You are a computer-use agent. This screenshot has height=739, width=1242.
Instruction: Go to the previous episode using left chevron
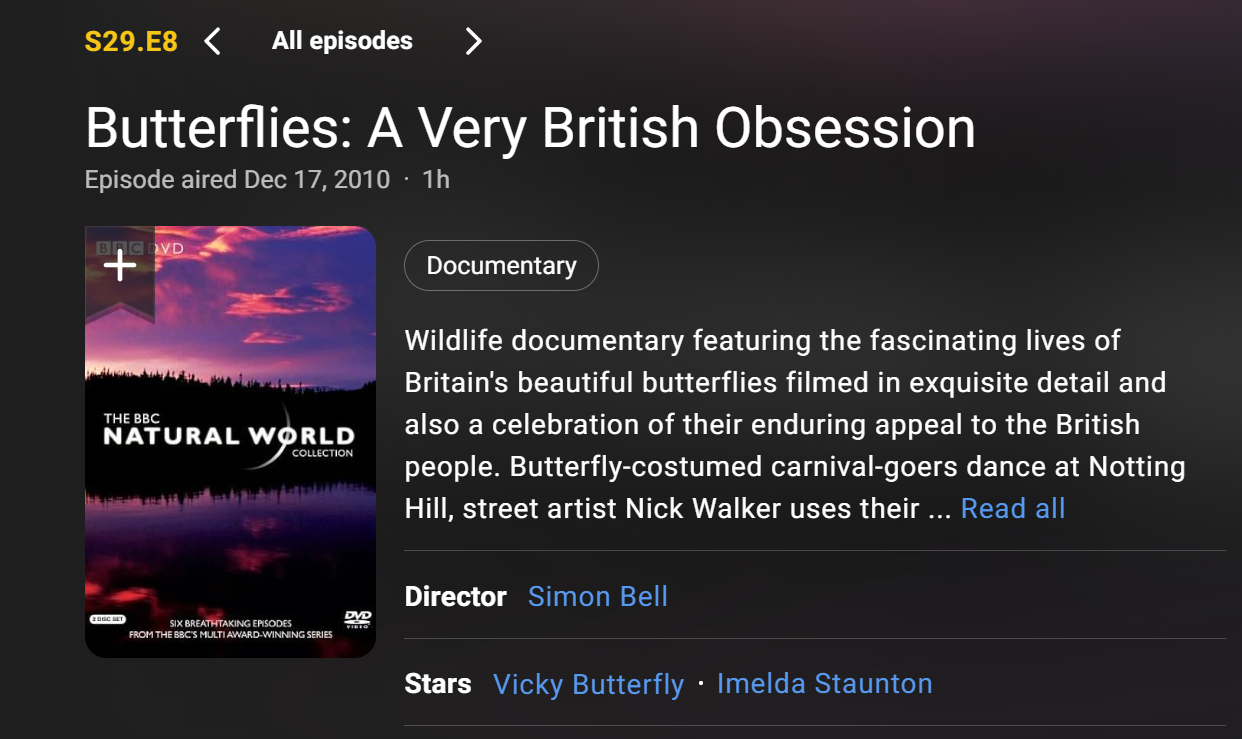click(x=212, y=41)
